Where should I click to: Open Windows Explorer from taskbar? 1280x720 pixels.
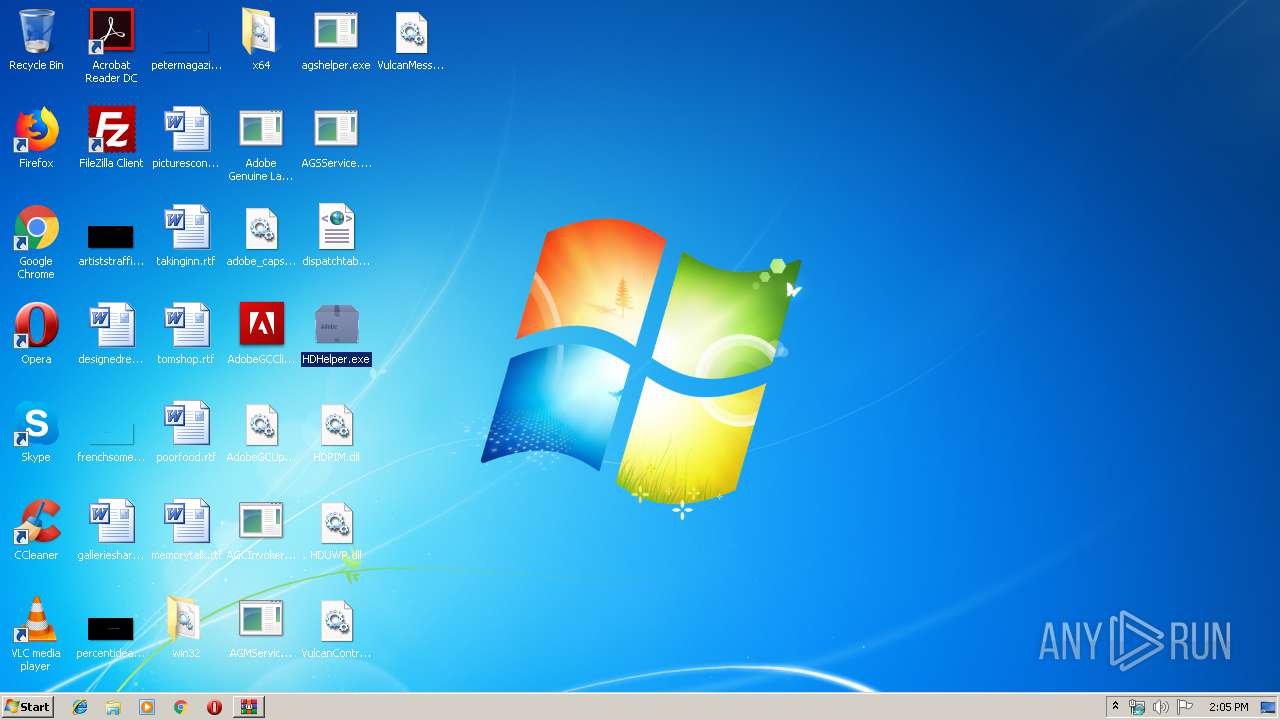pyautogui.click(x=113, y=707)
